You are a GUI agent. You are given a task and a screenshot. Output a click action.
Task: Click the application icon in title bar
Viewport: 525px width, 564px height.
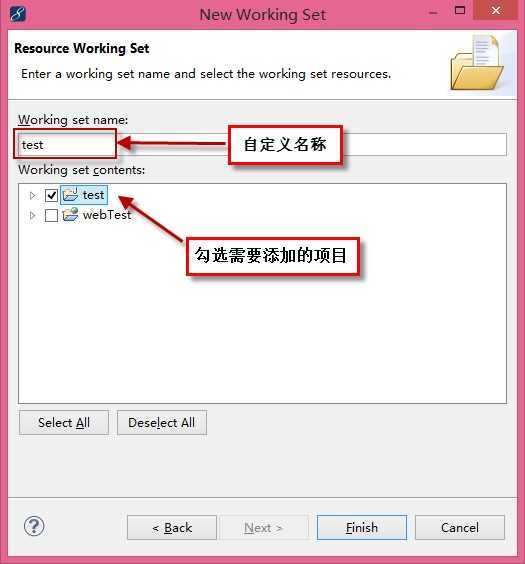pyautogui.click(x=18, y=15)
